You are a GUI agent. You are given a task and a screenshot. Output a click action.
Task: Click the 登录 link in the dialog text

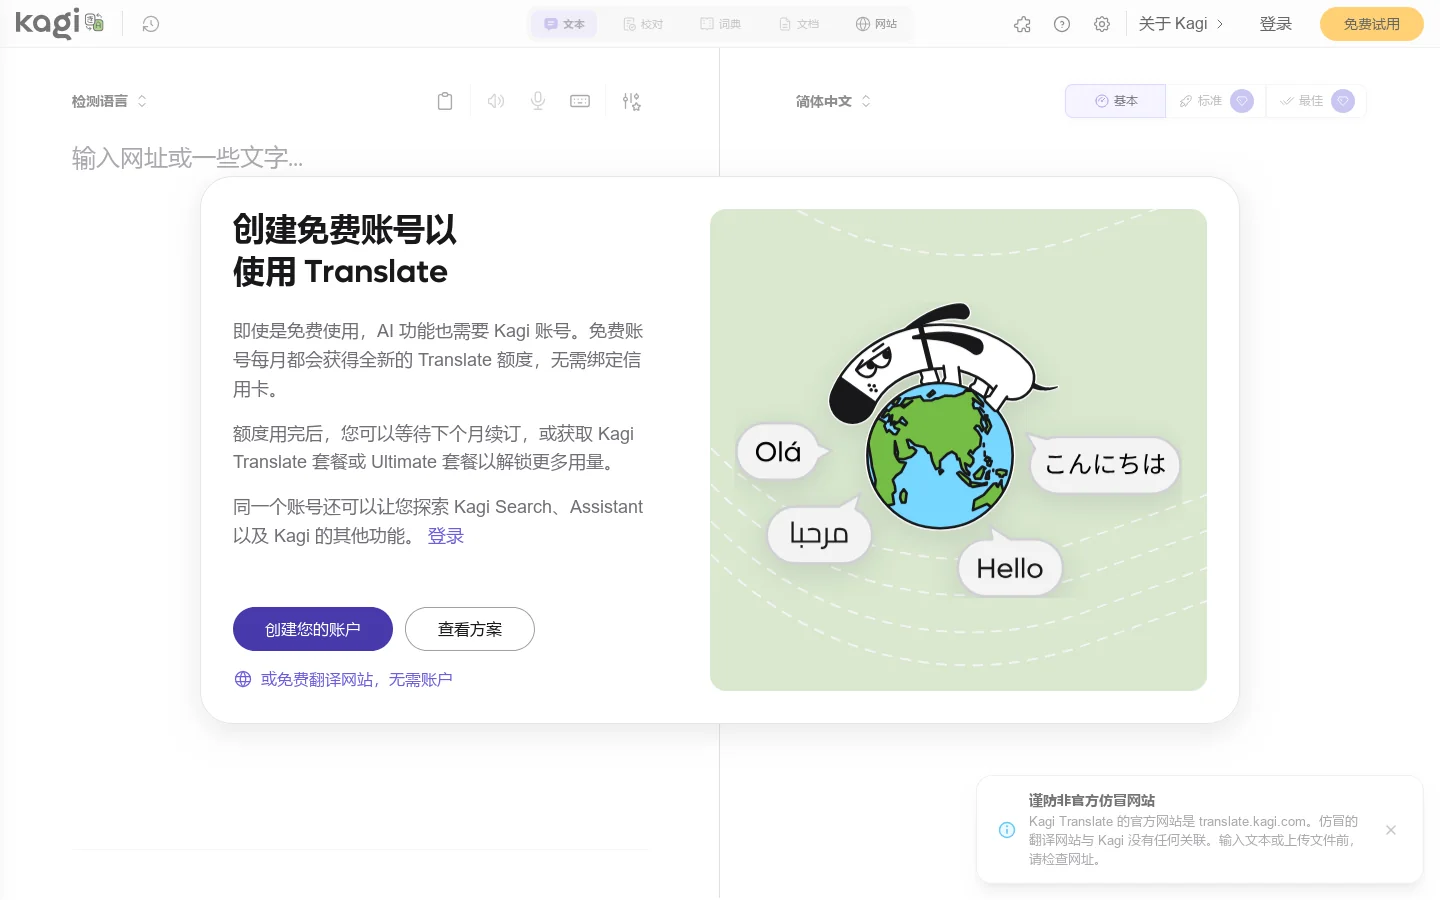[446, 536]
